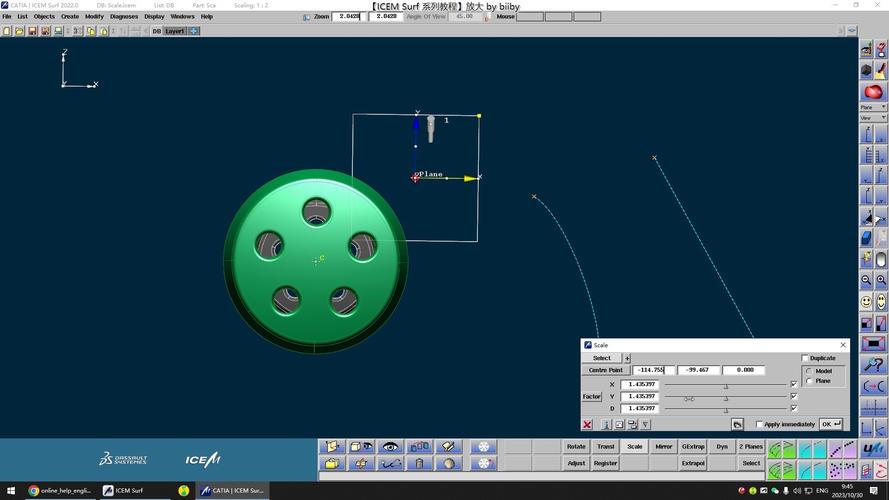The height and width of the screenshot is (500, 889).
Task: Click the red question mark help icon
Action: 880,50
